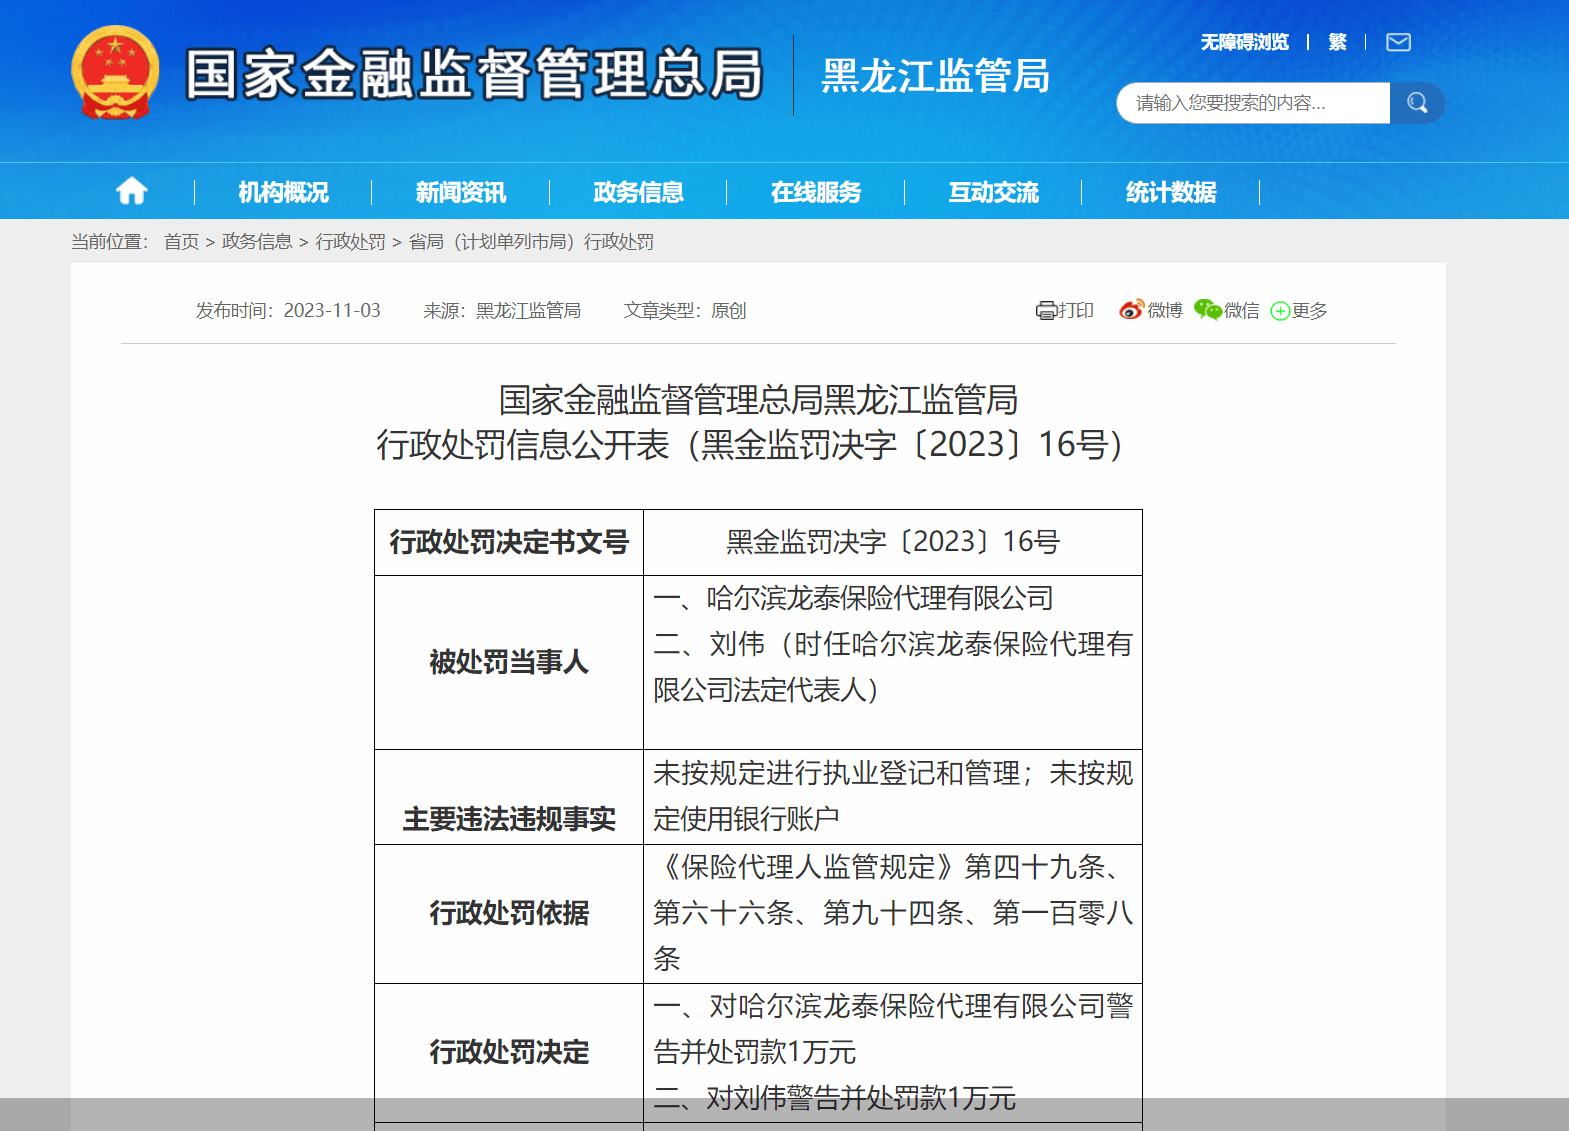This screenshot has height=1131, width=1569.
Task: Open the 政务信息 menu
Action: click(638, 192)
